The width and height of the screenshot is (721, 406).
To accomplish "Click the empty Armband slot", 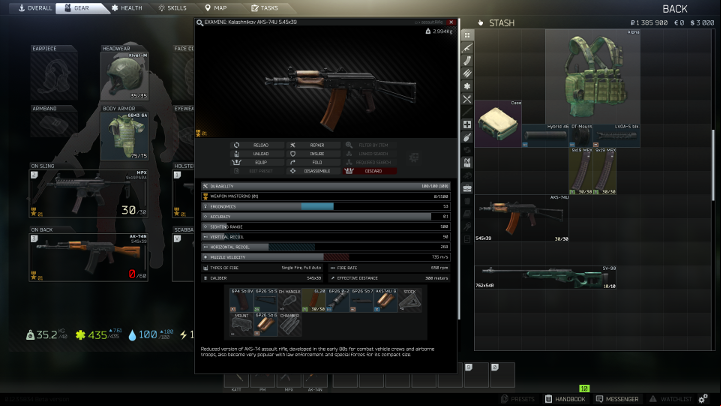I will pos(53,124).
